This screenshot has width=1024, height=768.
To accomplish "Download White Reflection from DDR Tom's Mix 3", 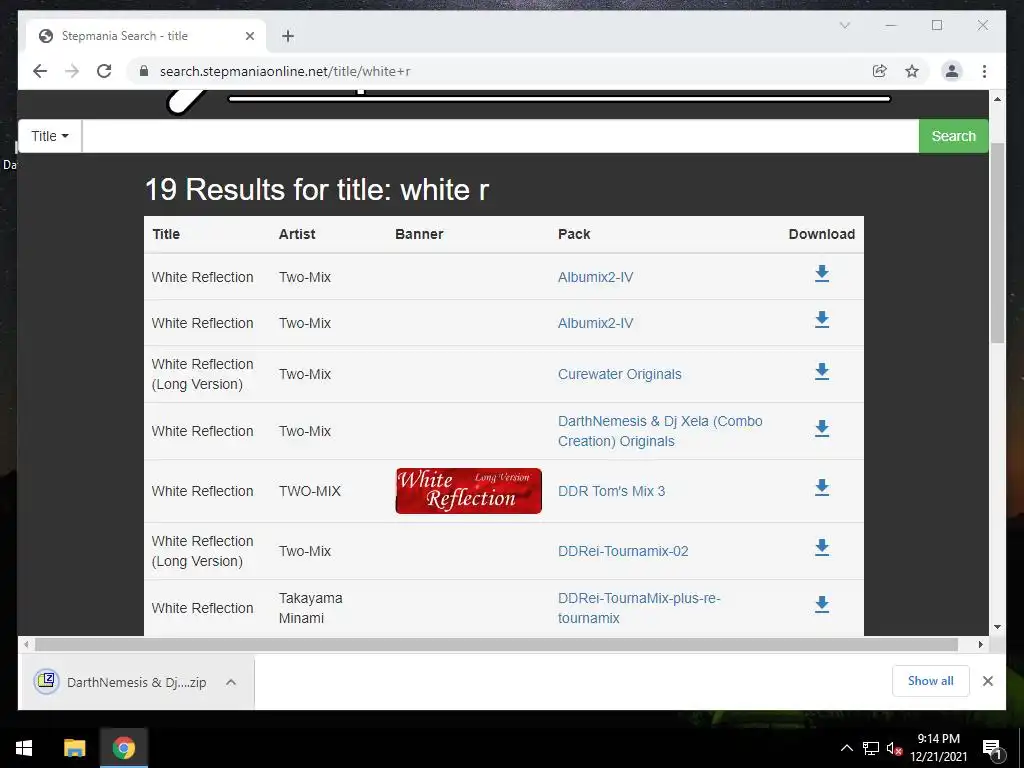I will 822,488.
